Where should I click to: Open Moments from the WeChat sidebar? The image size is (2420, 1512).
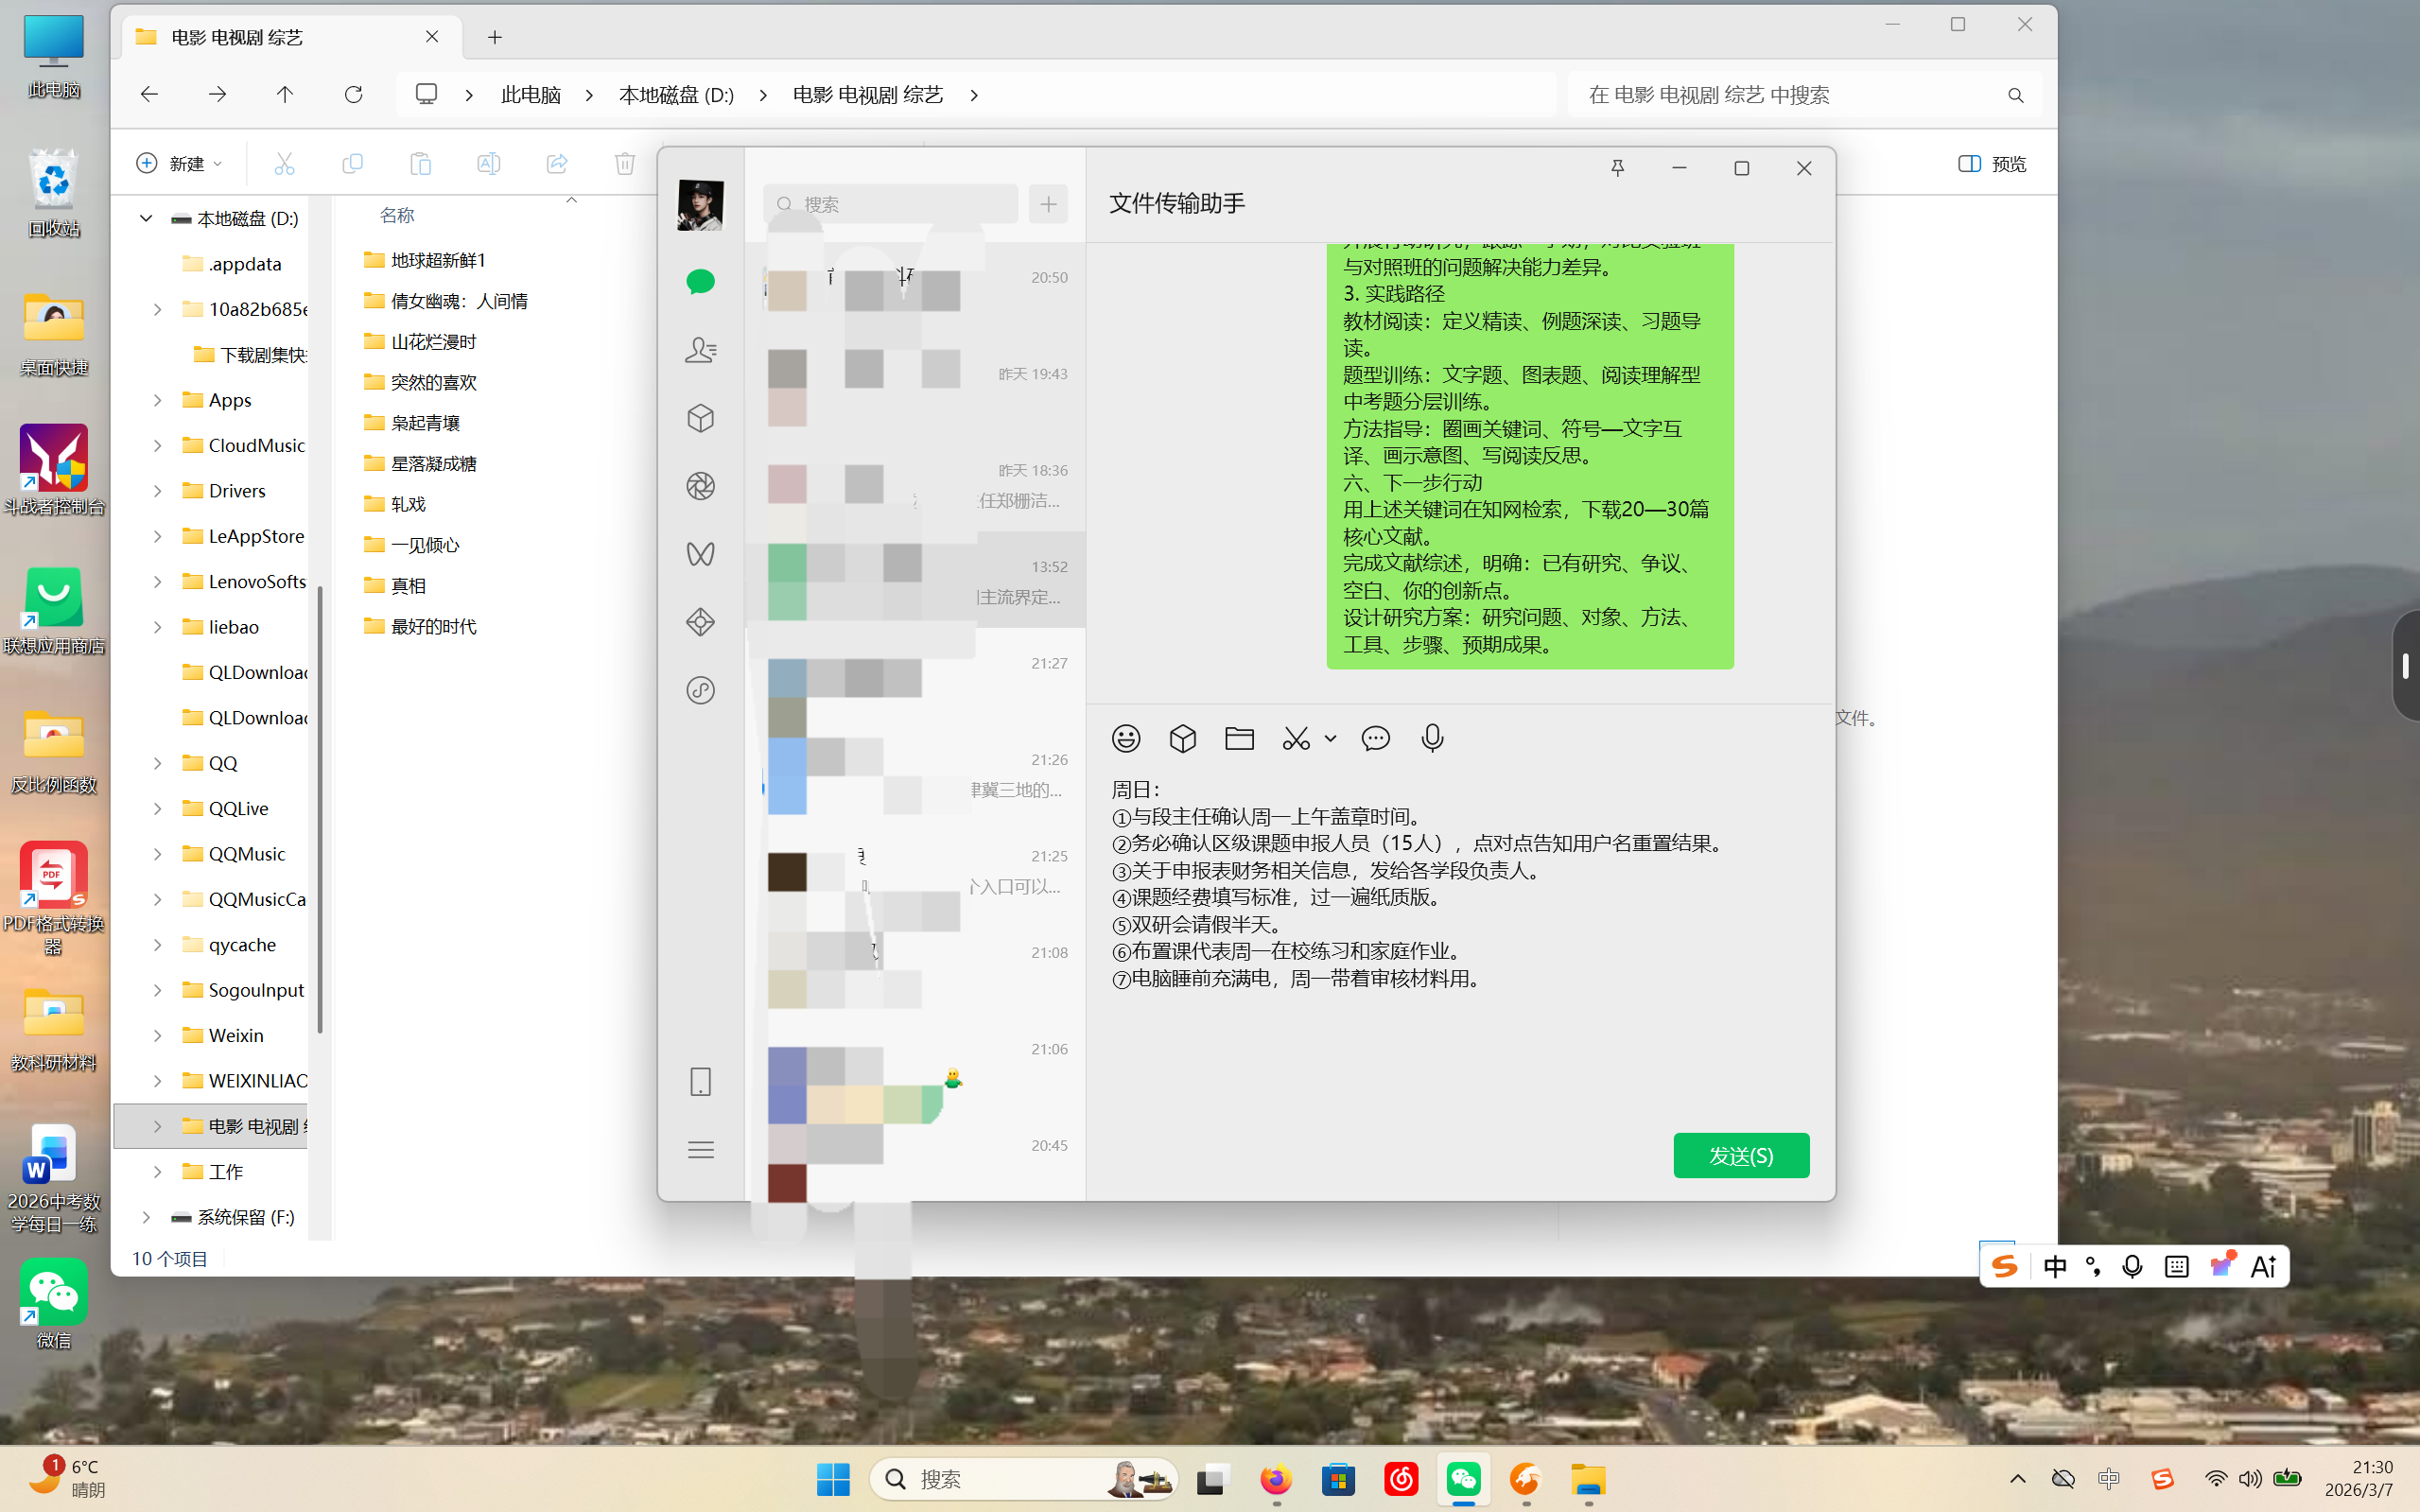(700, 486)
